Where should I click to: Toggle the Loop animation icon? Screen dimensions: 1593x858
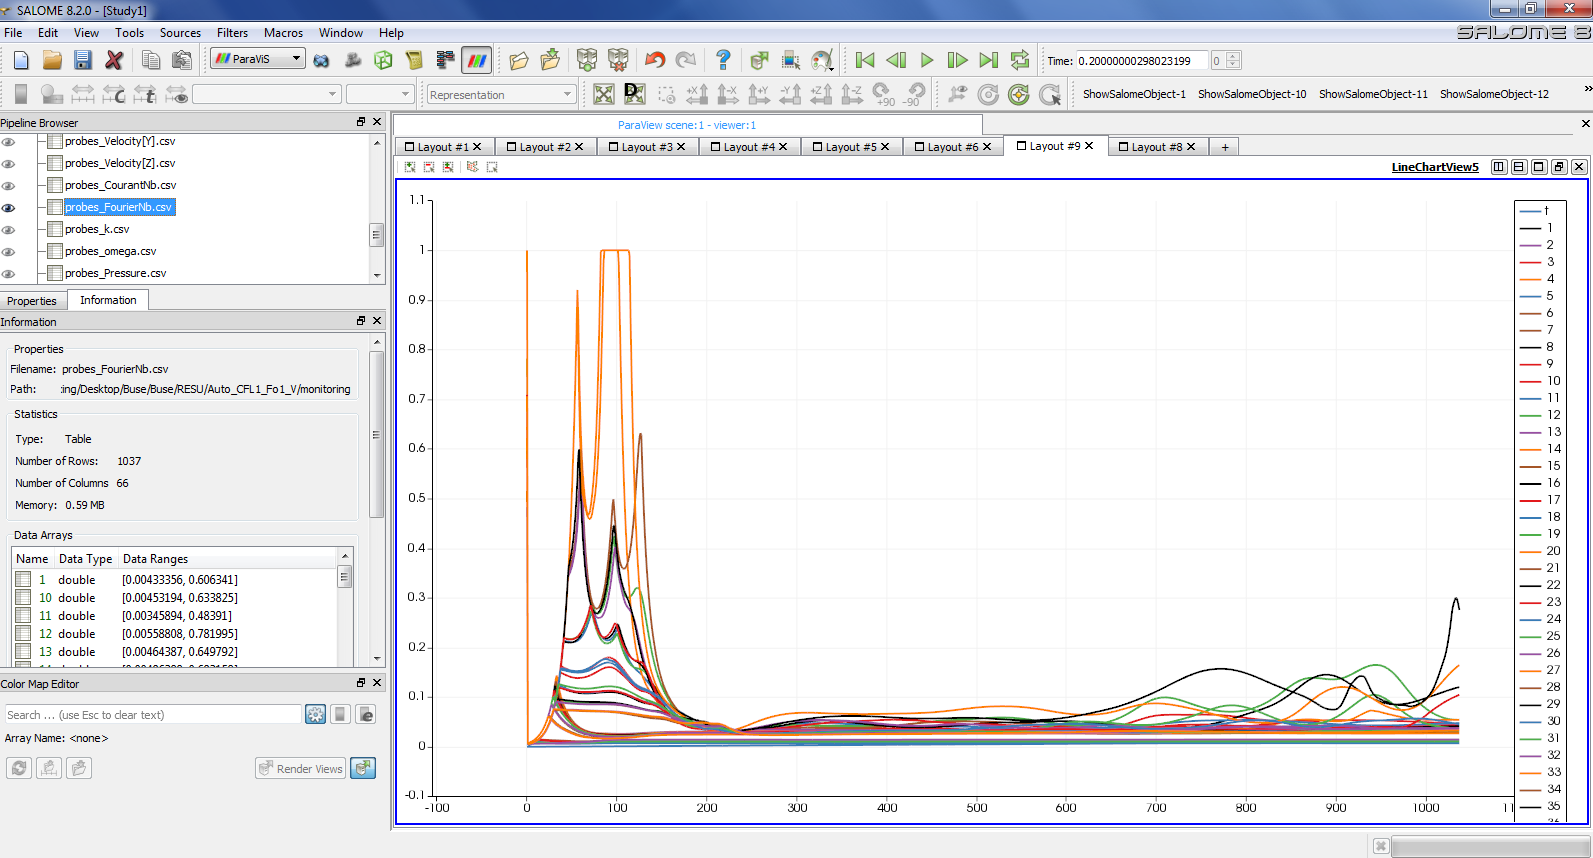[1019, 60]
